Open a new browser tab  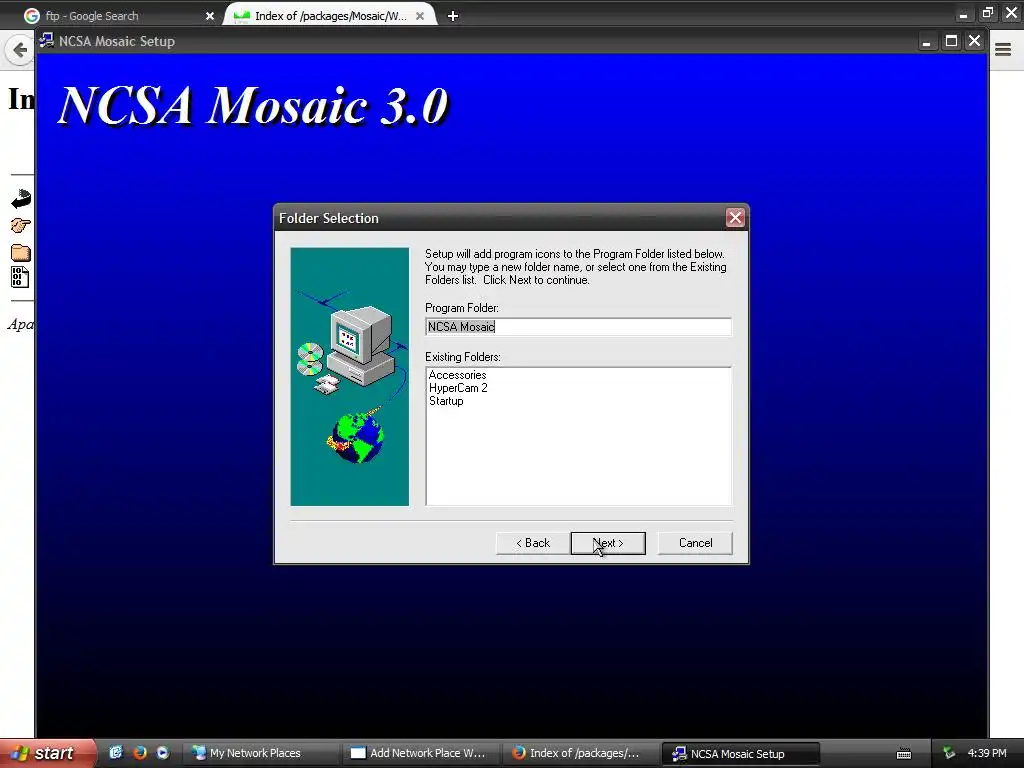453,16
